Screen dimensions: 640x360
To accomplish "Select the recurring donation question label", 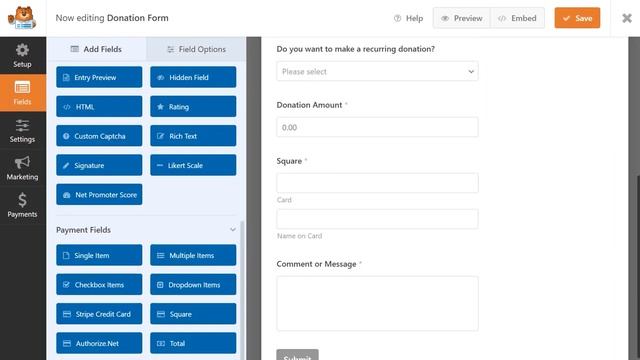I will coord(356,49).
